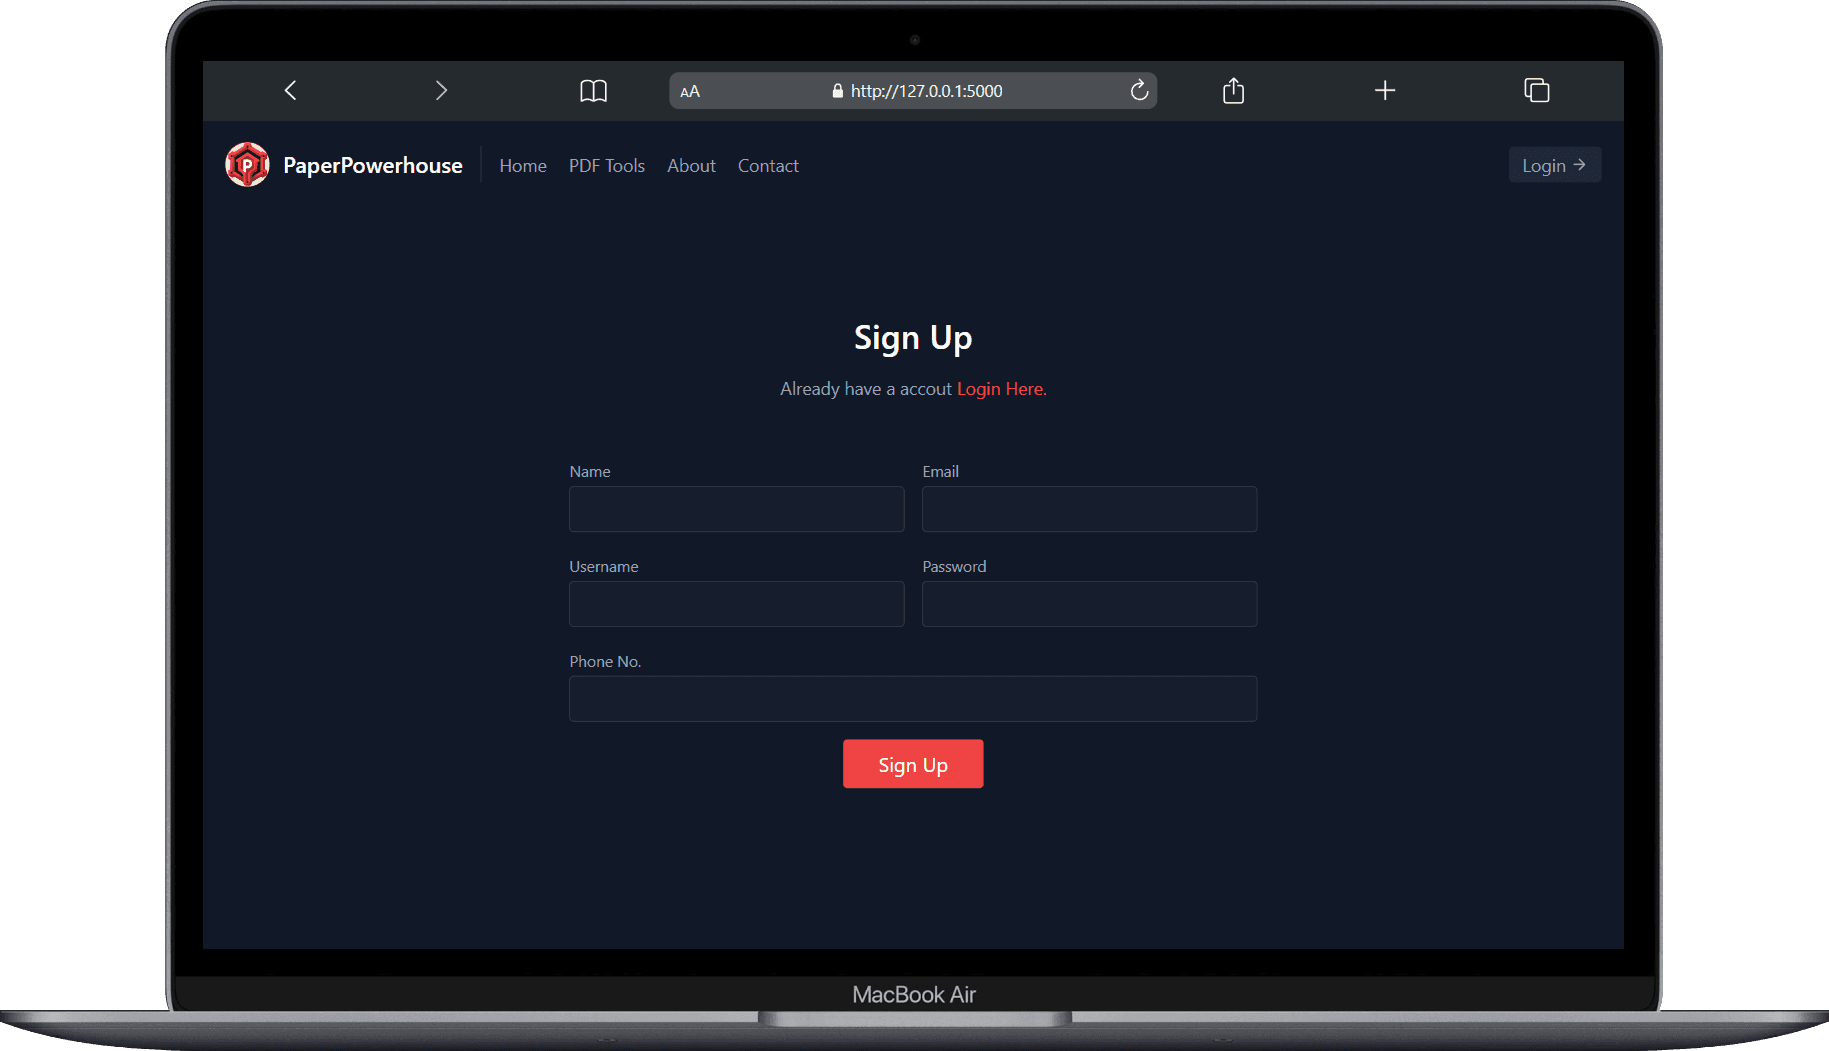Follow the Login Here link
The height and width of the screenshot is (1051, 1829).
click(1002, 389)
